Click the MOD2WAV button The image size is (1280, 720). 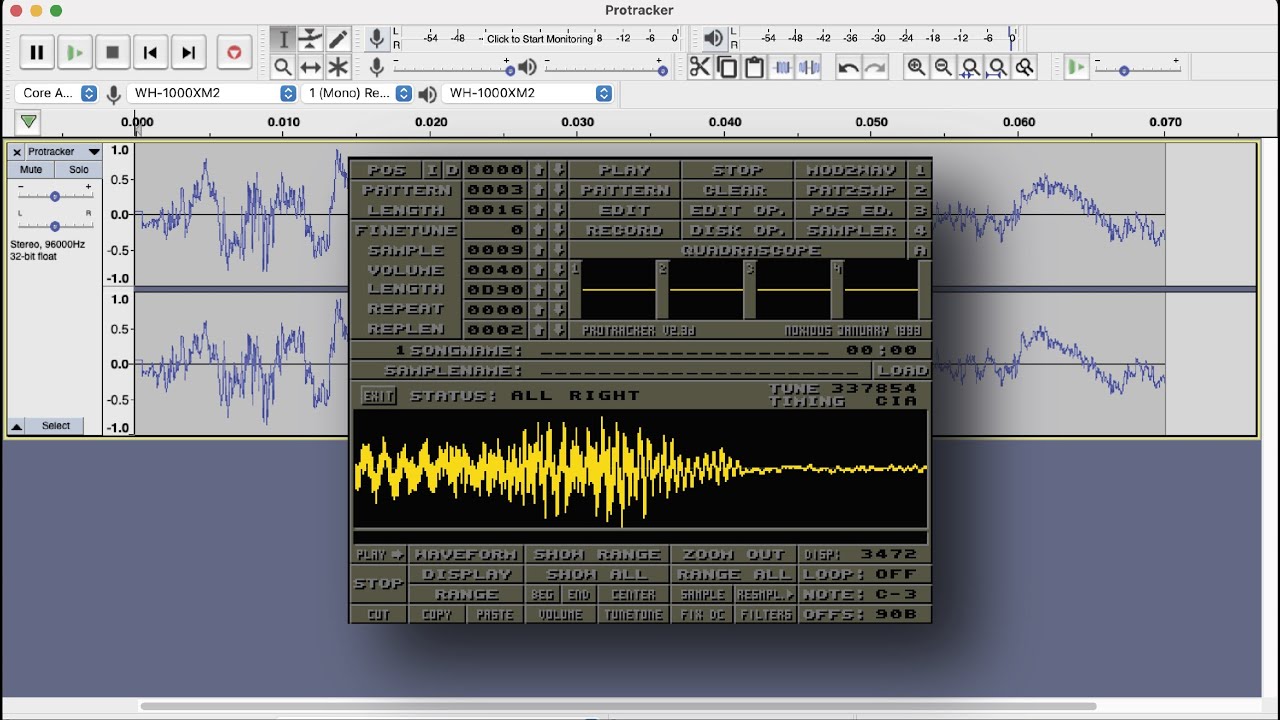click(x=852, y=170)
